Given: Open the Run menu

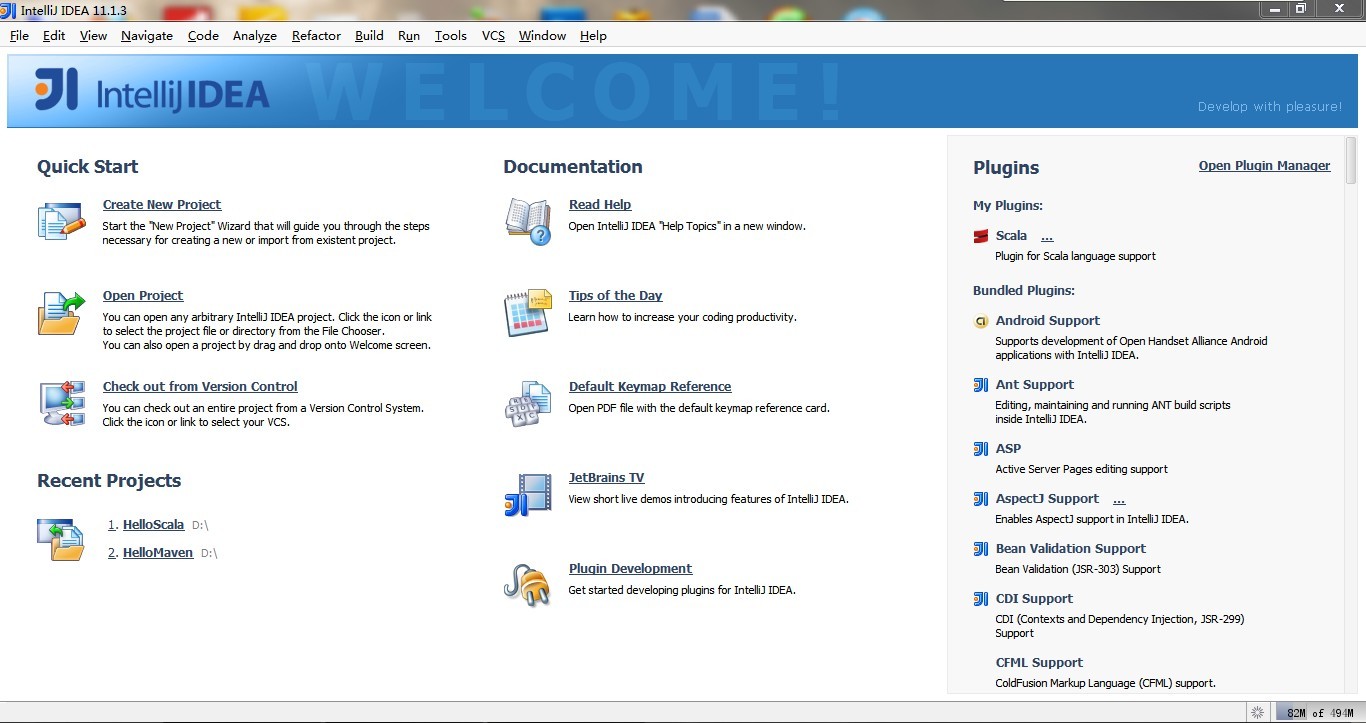Looking at the screenshot, I should pyautogui.click(x=409, y=36).
